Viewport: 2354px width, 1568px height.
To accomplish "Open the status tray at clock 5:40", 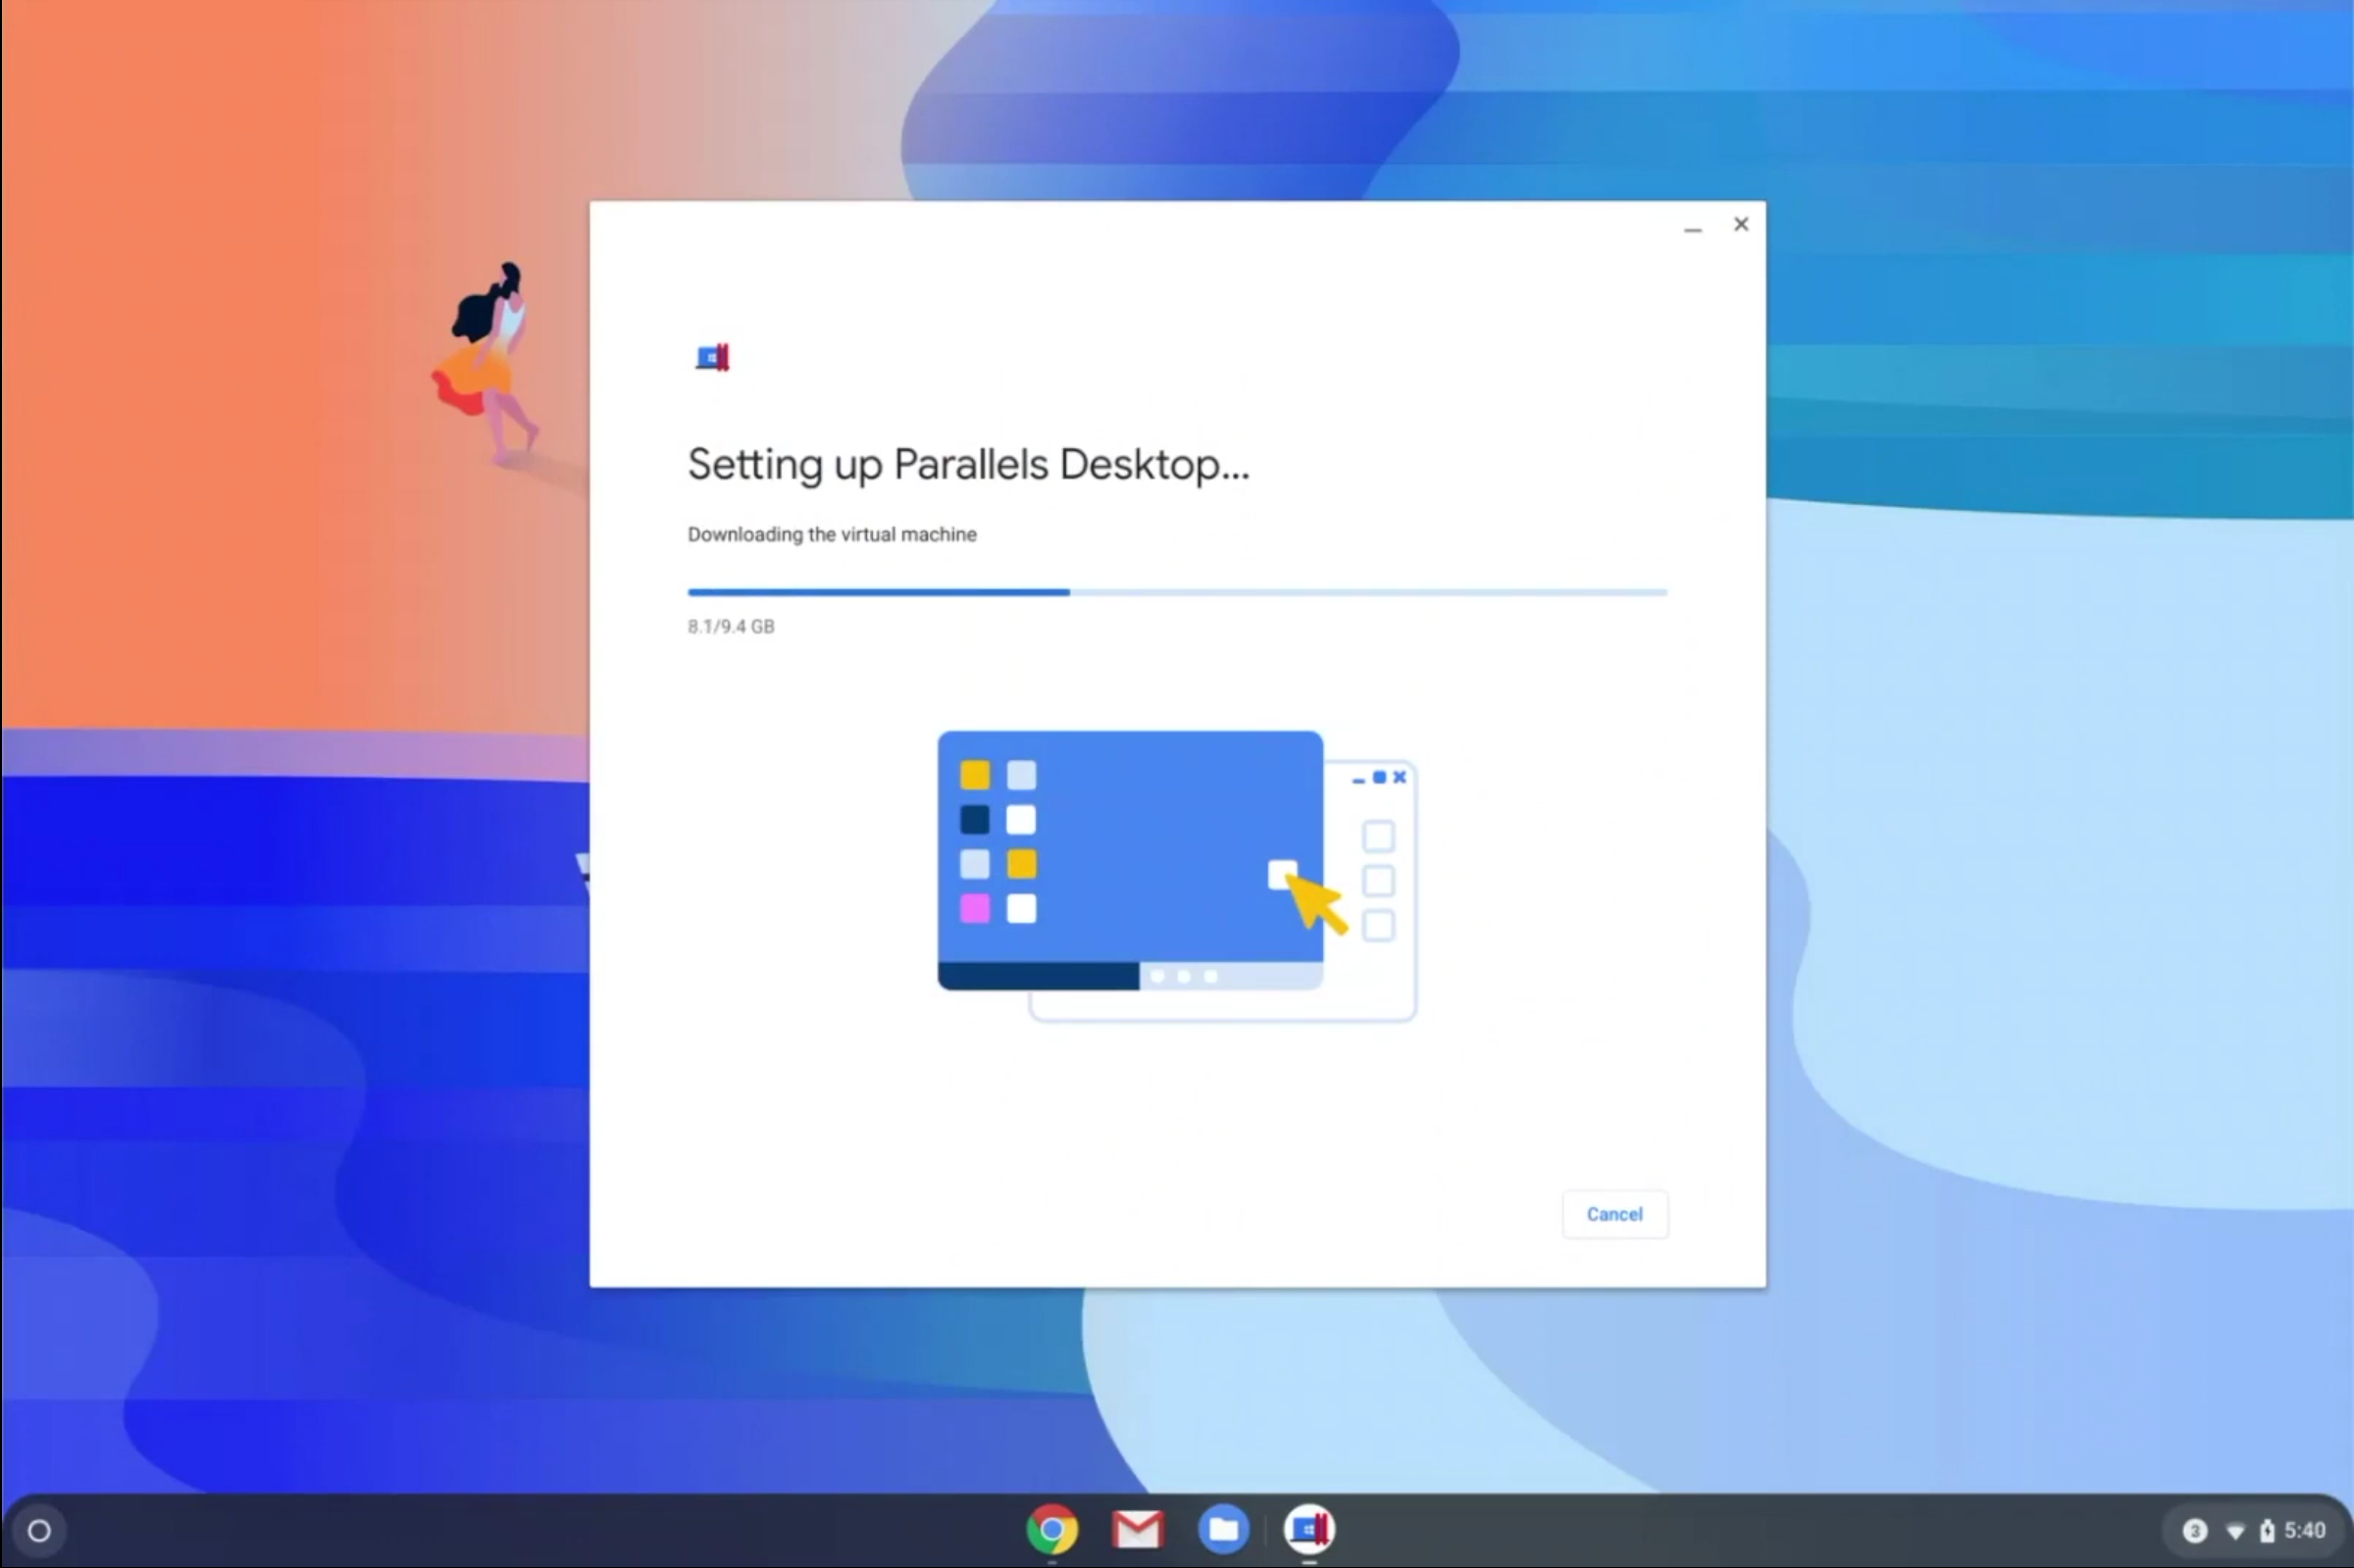I will click(2304, 1531).
